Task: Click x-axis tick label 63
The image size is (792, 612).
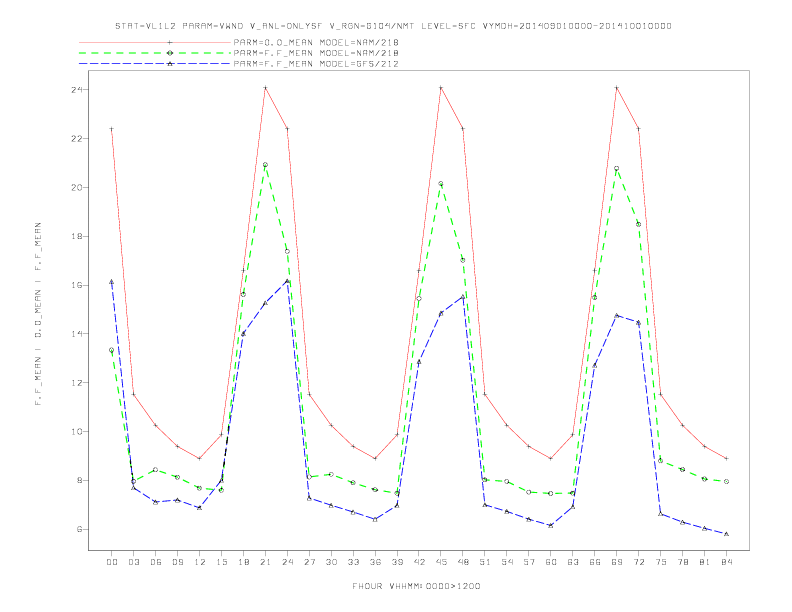Action: tap(573, 562)
